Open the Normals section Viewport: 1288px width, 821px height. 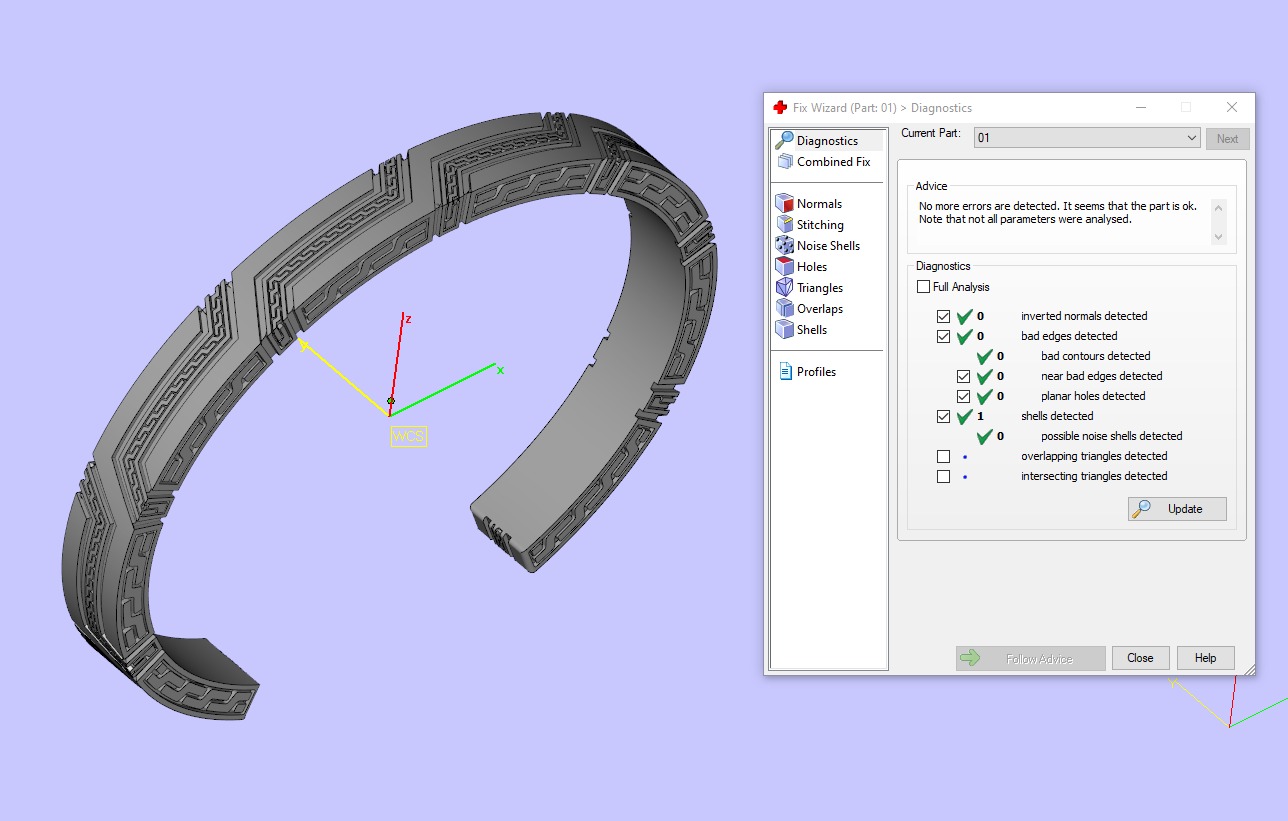point(819,204)
